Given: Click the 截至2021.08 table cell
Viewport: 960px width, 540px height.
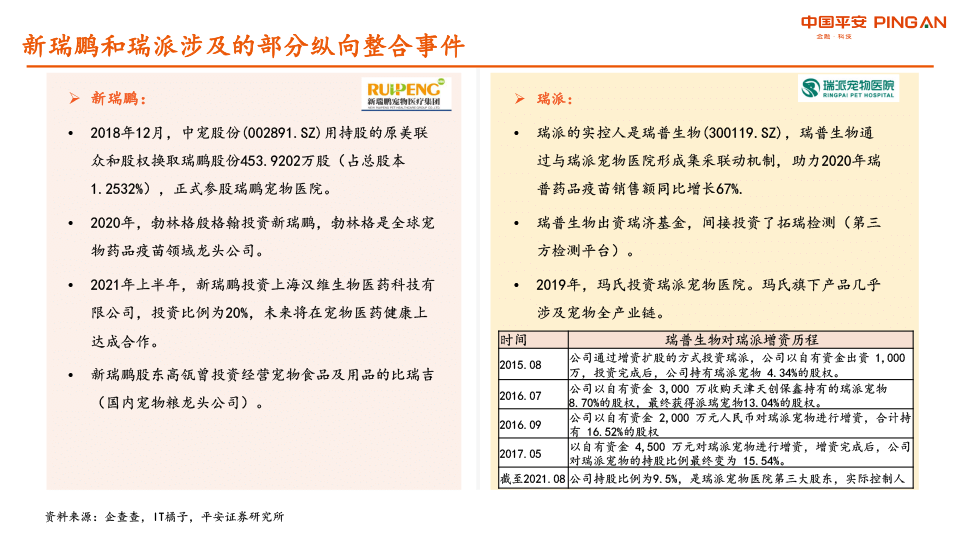Looking at the screenshot, I should point(532,479).
